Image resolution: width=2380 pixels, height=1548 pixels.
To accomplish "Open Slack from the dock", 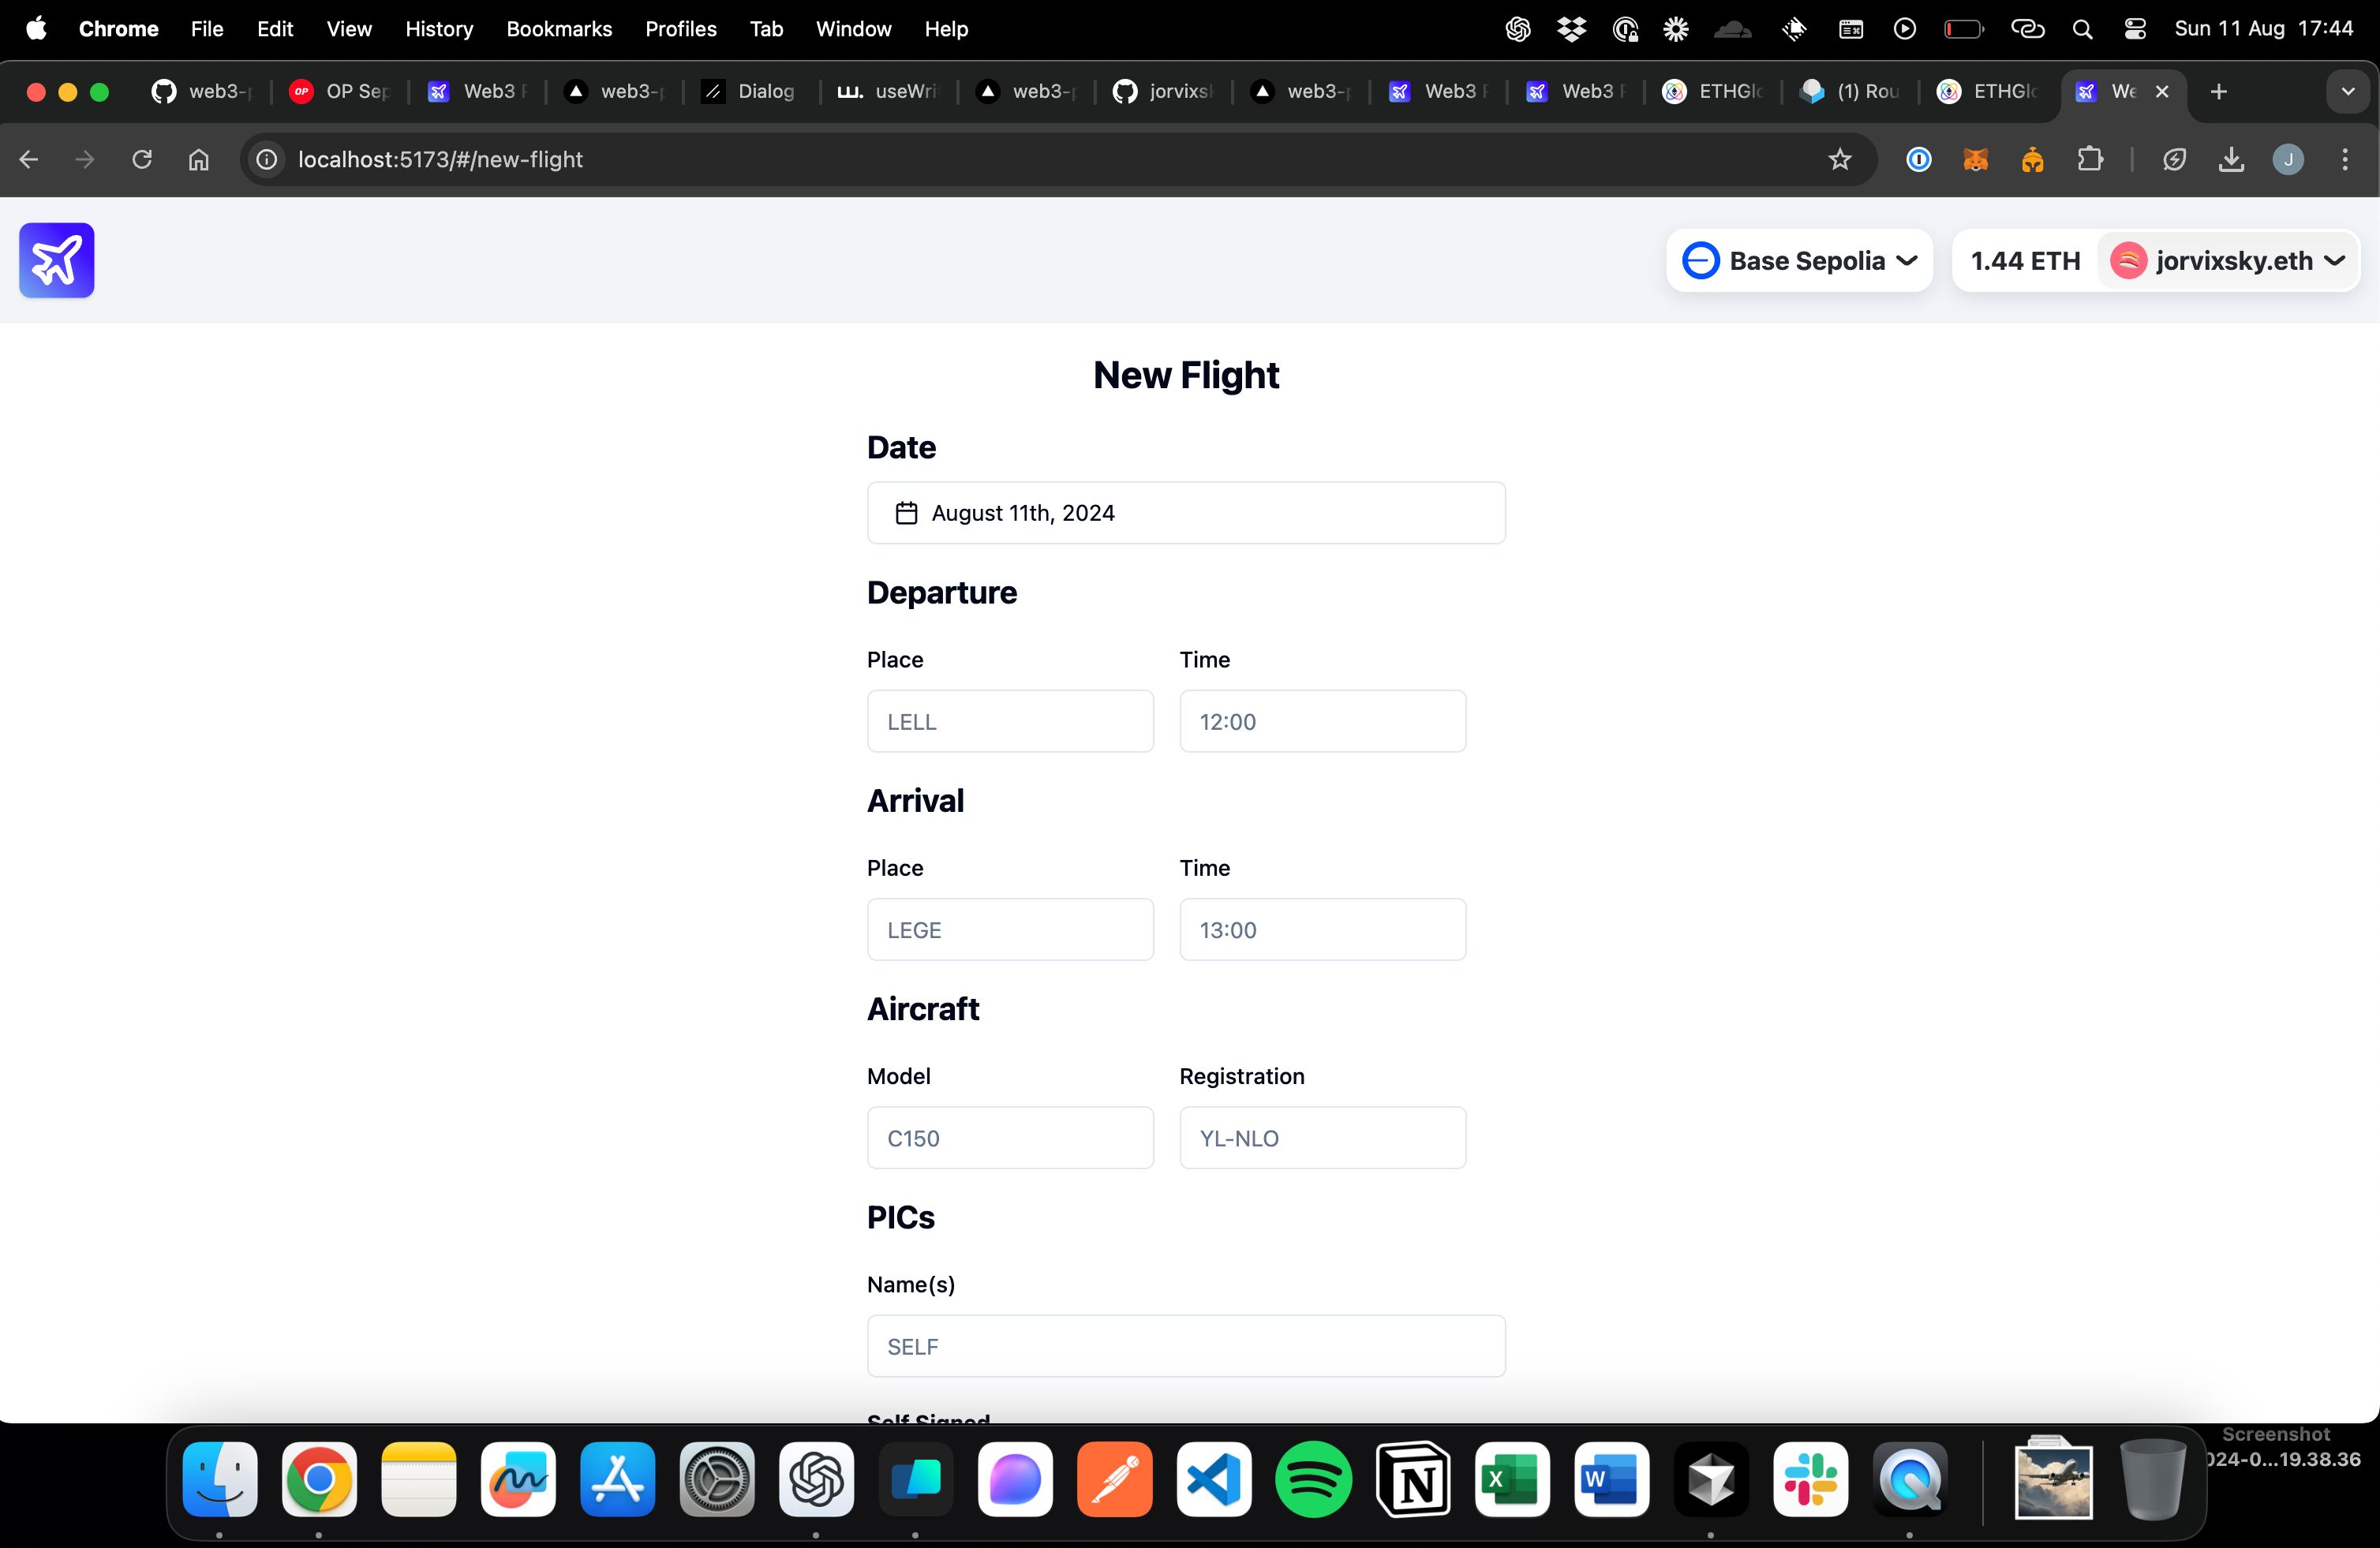I will coord(1810,1479).
